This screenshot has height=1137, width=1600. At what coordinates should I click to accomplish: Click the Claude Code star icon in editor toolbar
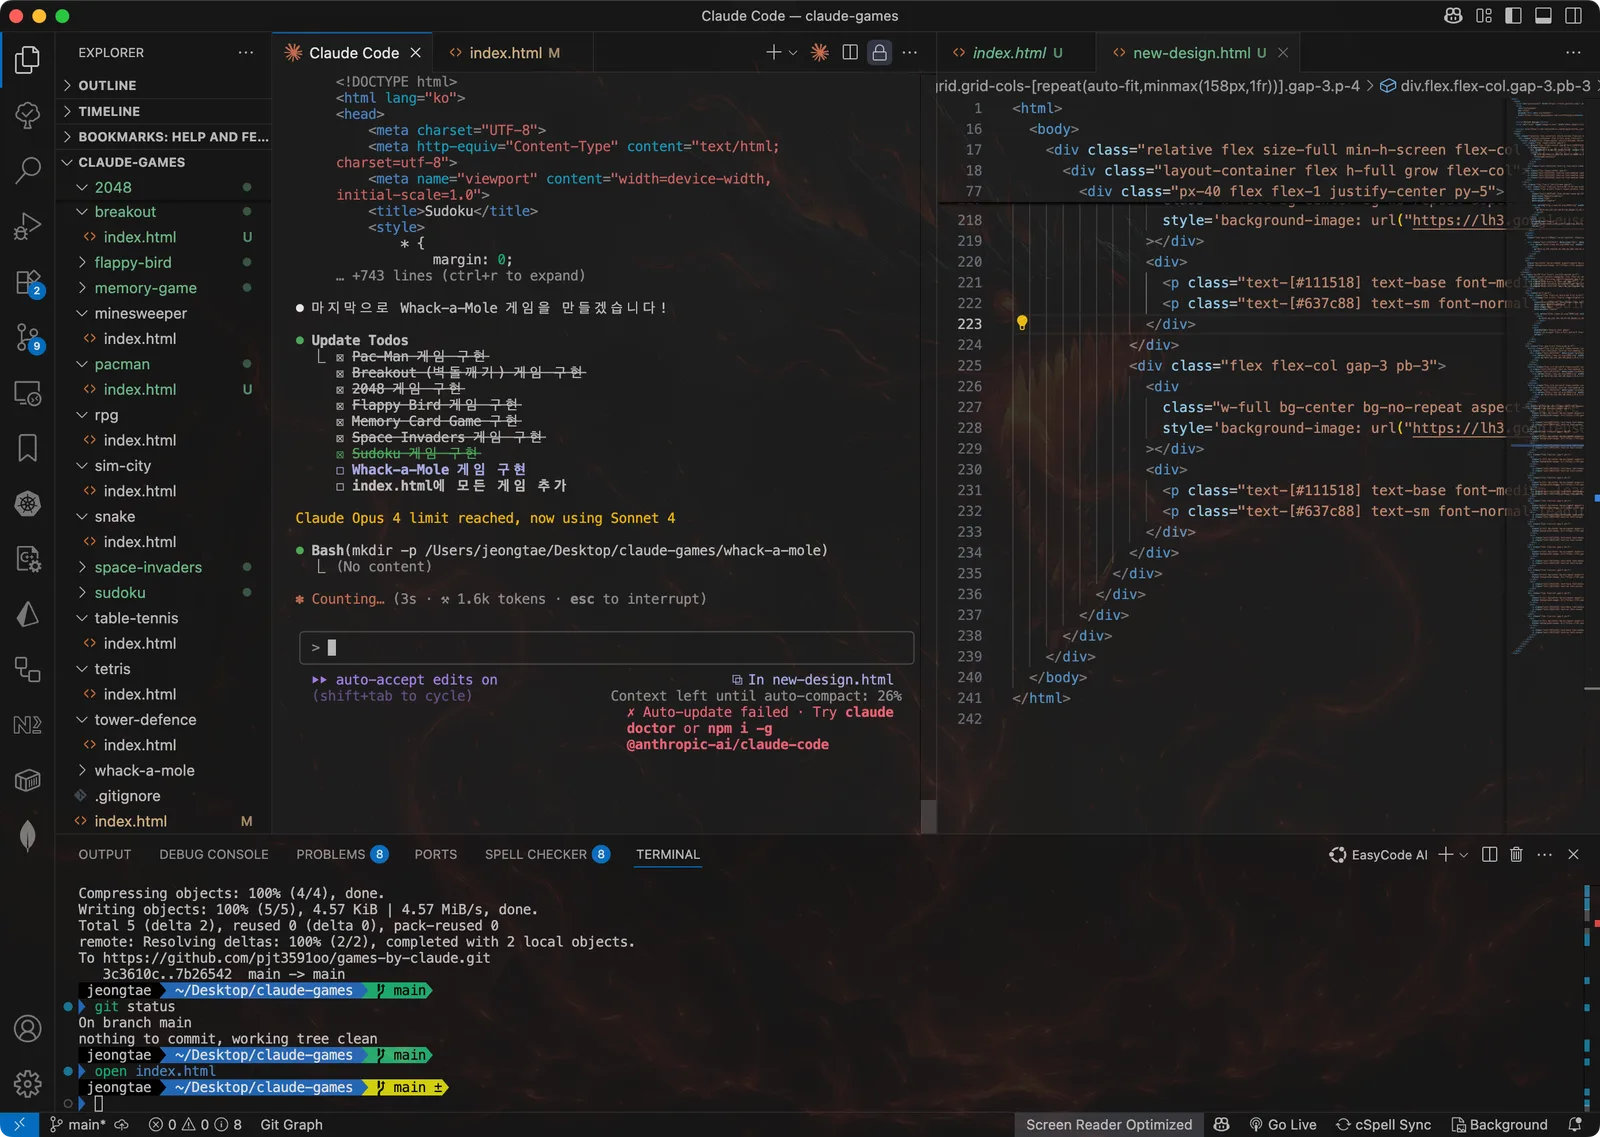click(x=820, y=52)
